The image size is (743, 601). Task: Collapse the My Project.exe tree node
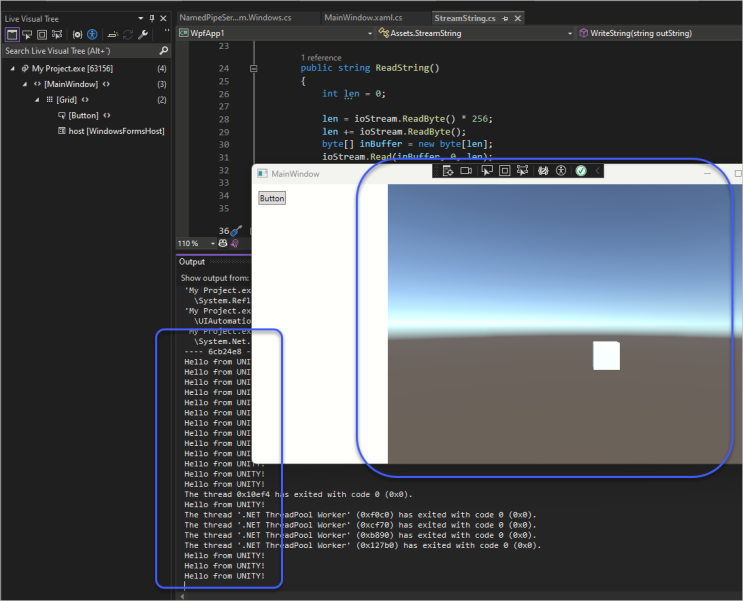point(13,69)
